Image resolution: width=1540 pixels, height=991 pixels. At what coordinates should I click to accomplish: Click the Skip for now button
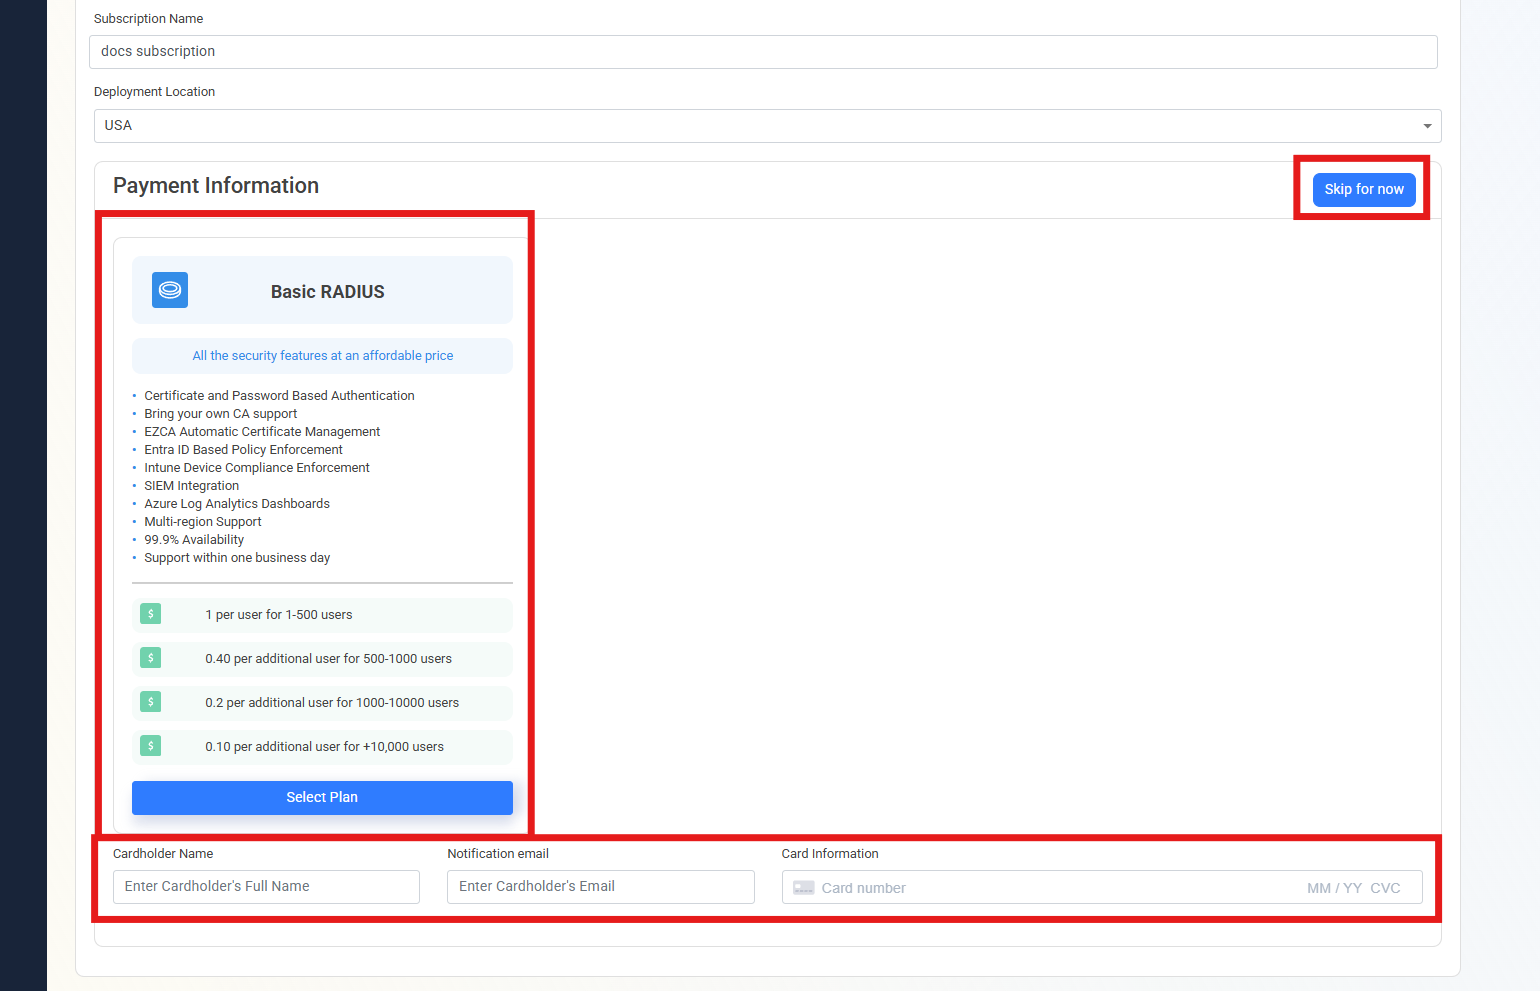pyautogui.click(x=1364, y=189)
